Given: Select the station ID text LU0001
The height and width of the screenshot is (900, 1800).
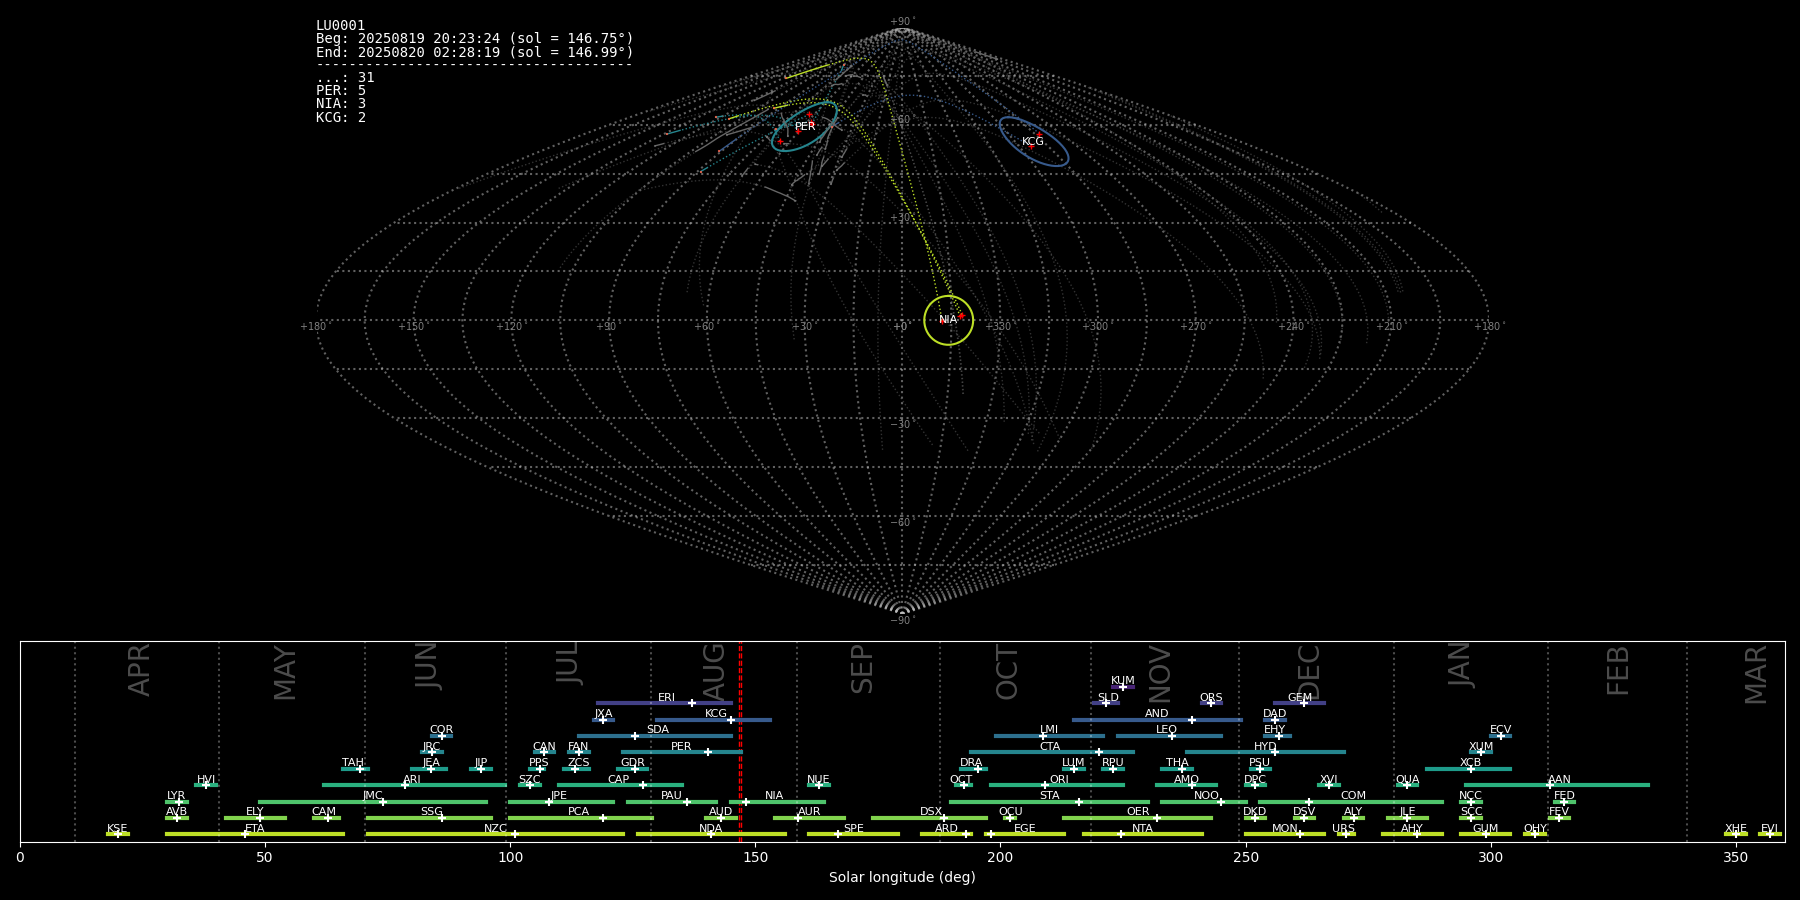Looking at the screenshot, I should click(340, 26).
